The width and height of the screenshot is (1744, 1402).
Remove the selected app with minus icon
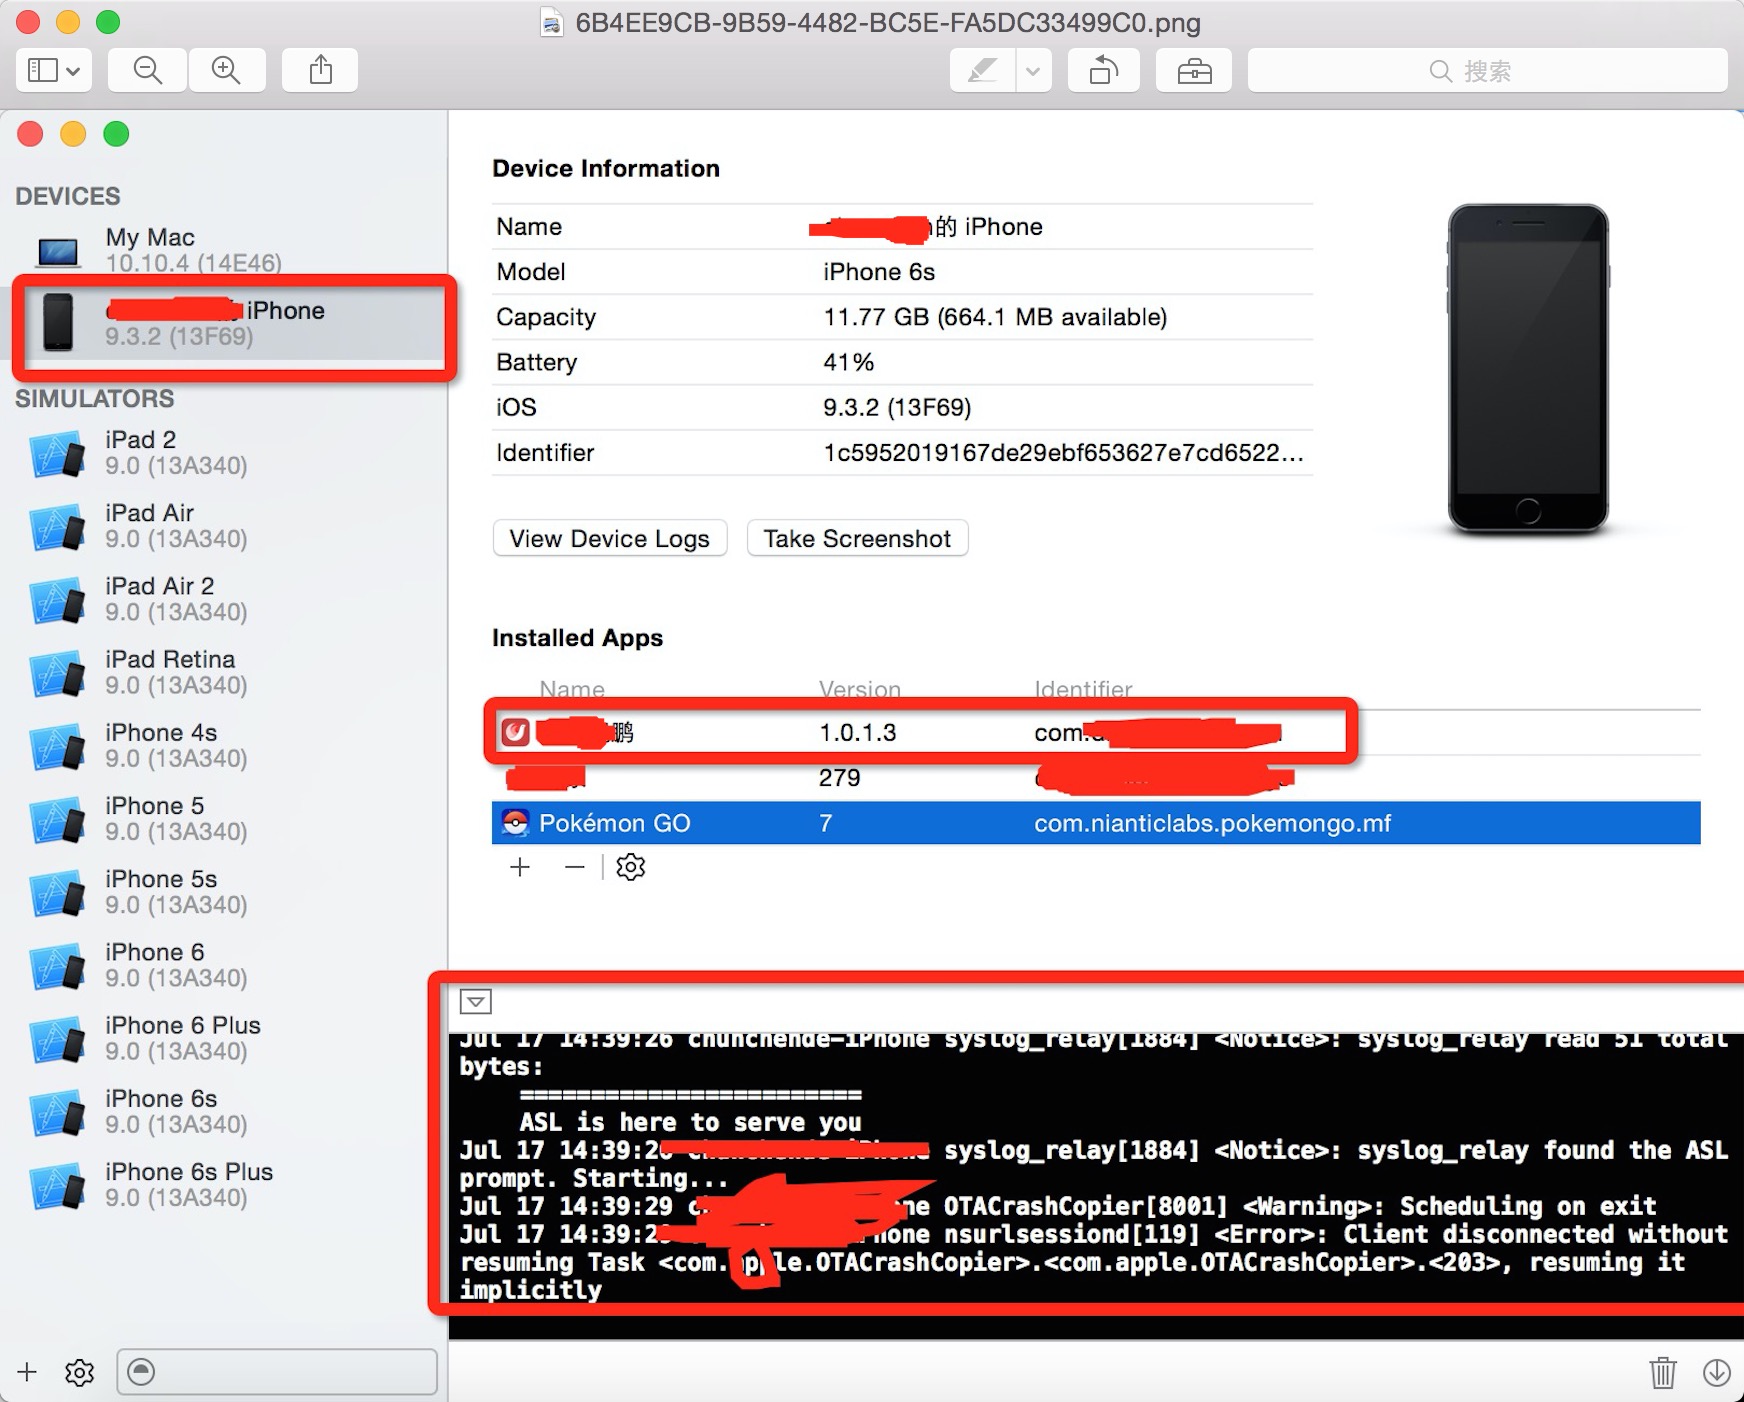coord(574,867)
